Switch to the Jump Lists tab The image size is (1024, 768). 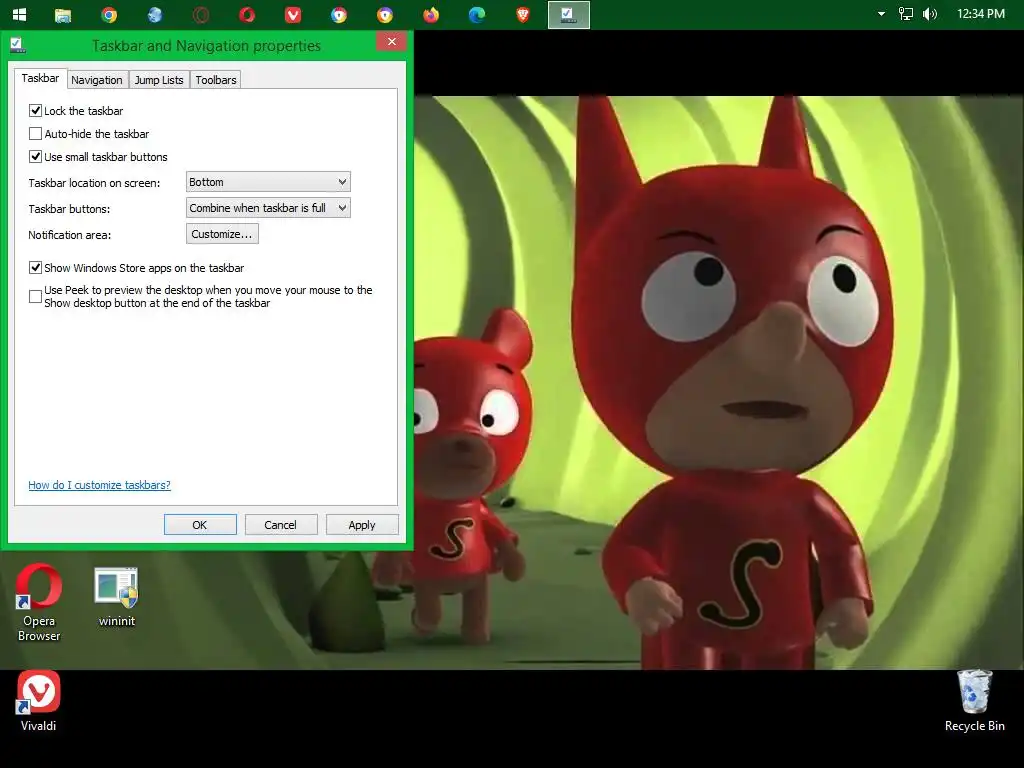159,80
